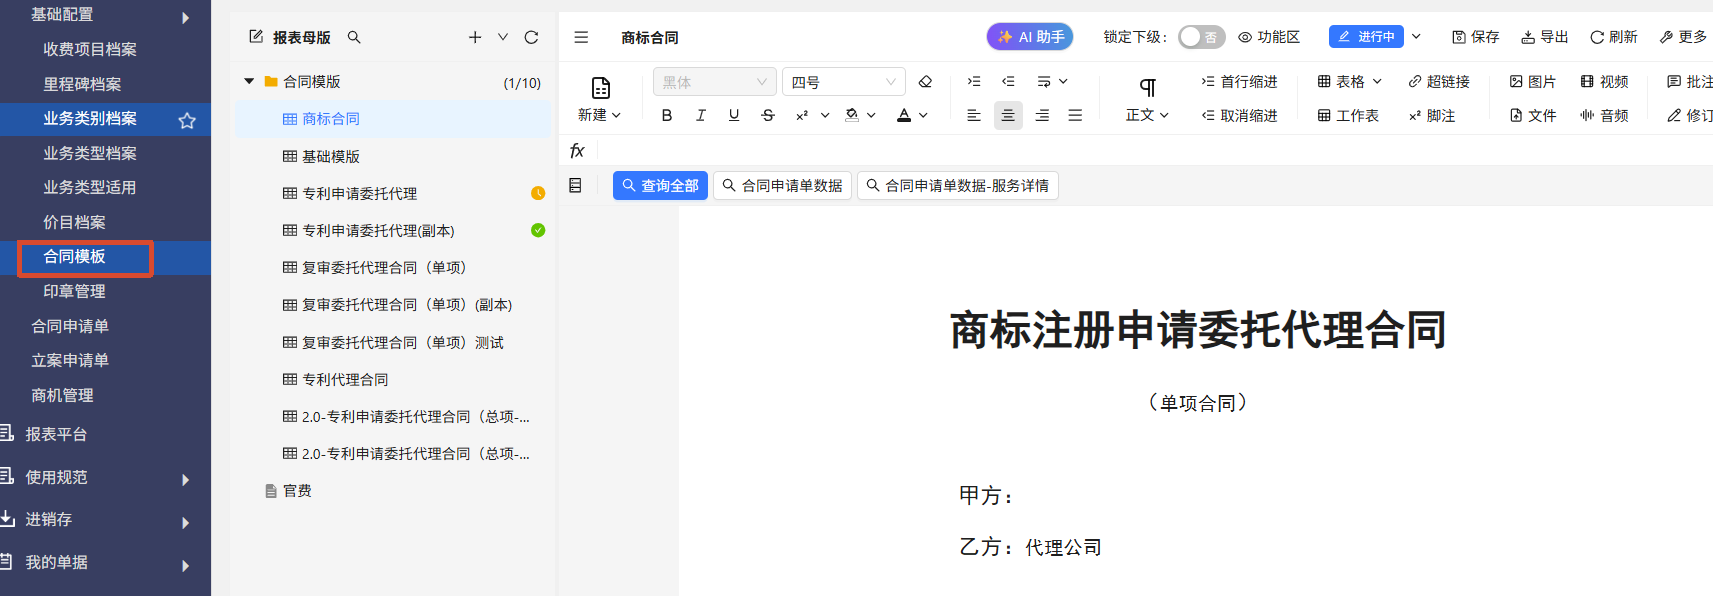Image resolution: width=1713 pixels, height=596 pixels.
Task: Justify the text alignment
Action: click(x=1075, y=116)
